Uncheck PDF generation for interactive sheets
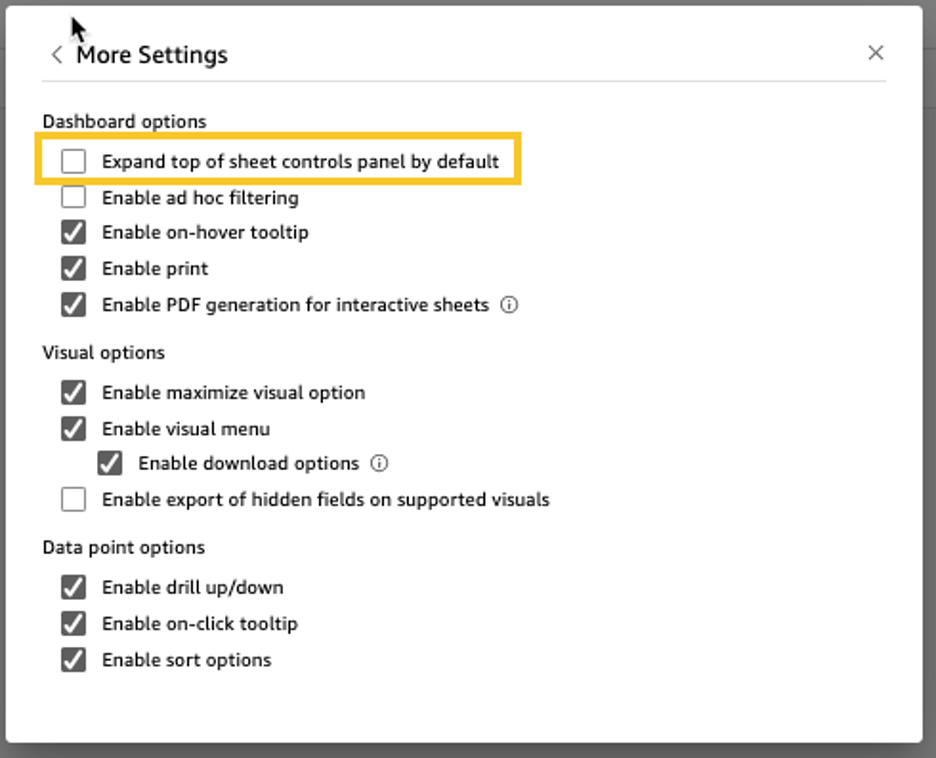 (x=73, y=305)
